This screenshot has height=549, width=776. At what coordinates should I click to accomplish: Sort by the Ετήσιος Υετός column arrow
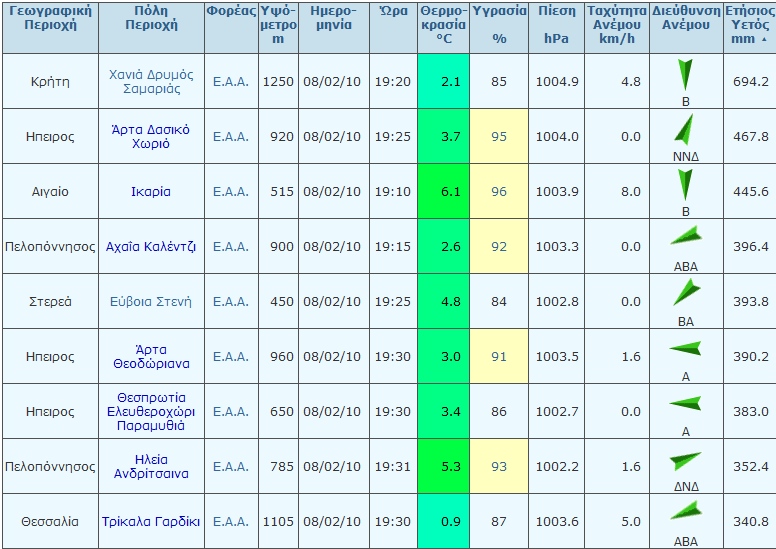point(766,40)
